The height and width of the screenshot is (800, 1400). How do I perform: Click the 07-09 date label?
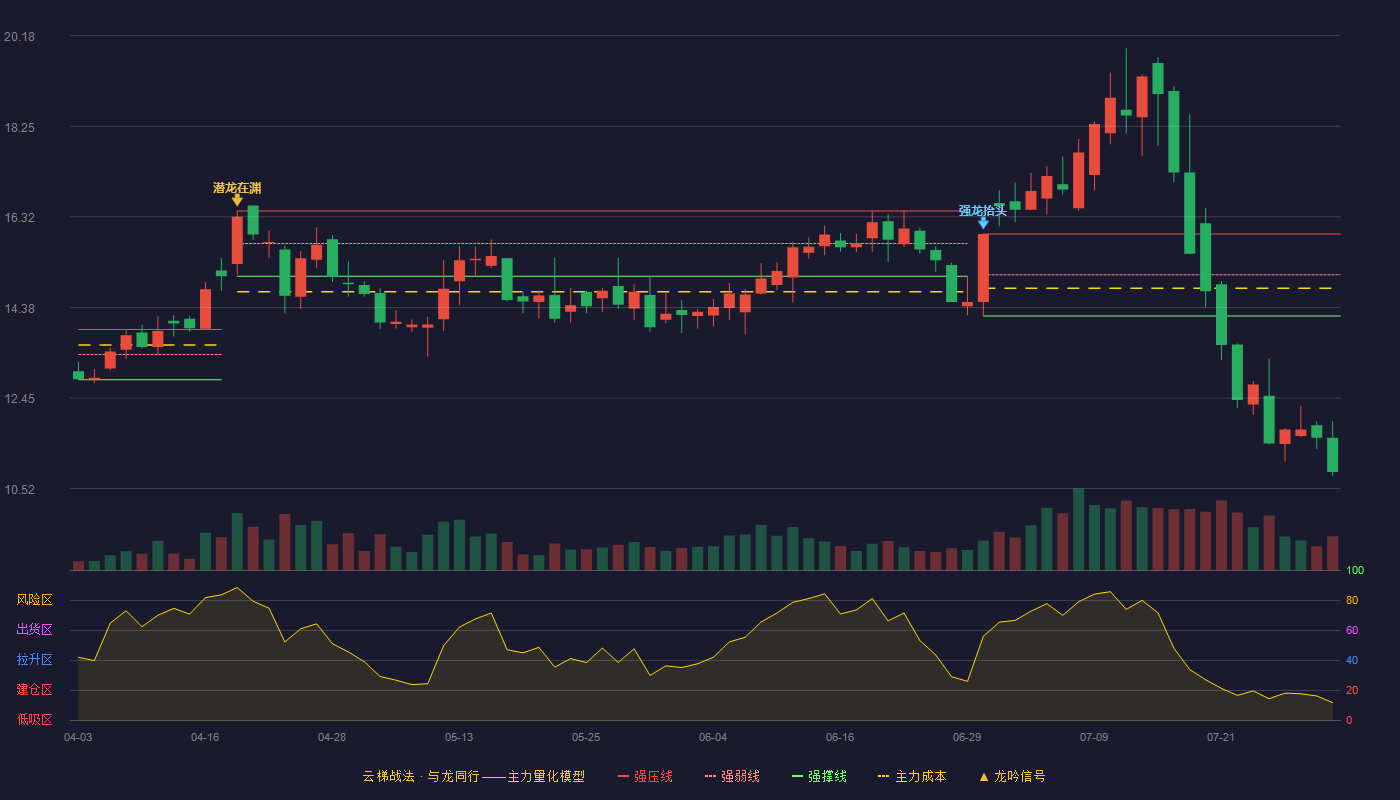(x=1094, y=737)
